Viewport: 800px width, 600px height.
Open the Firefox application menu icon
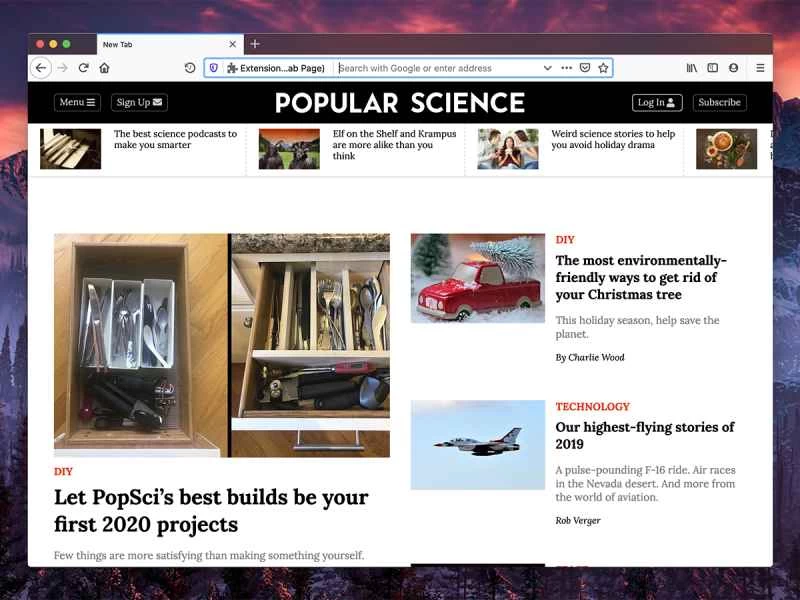760,68
